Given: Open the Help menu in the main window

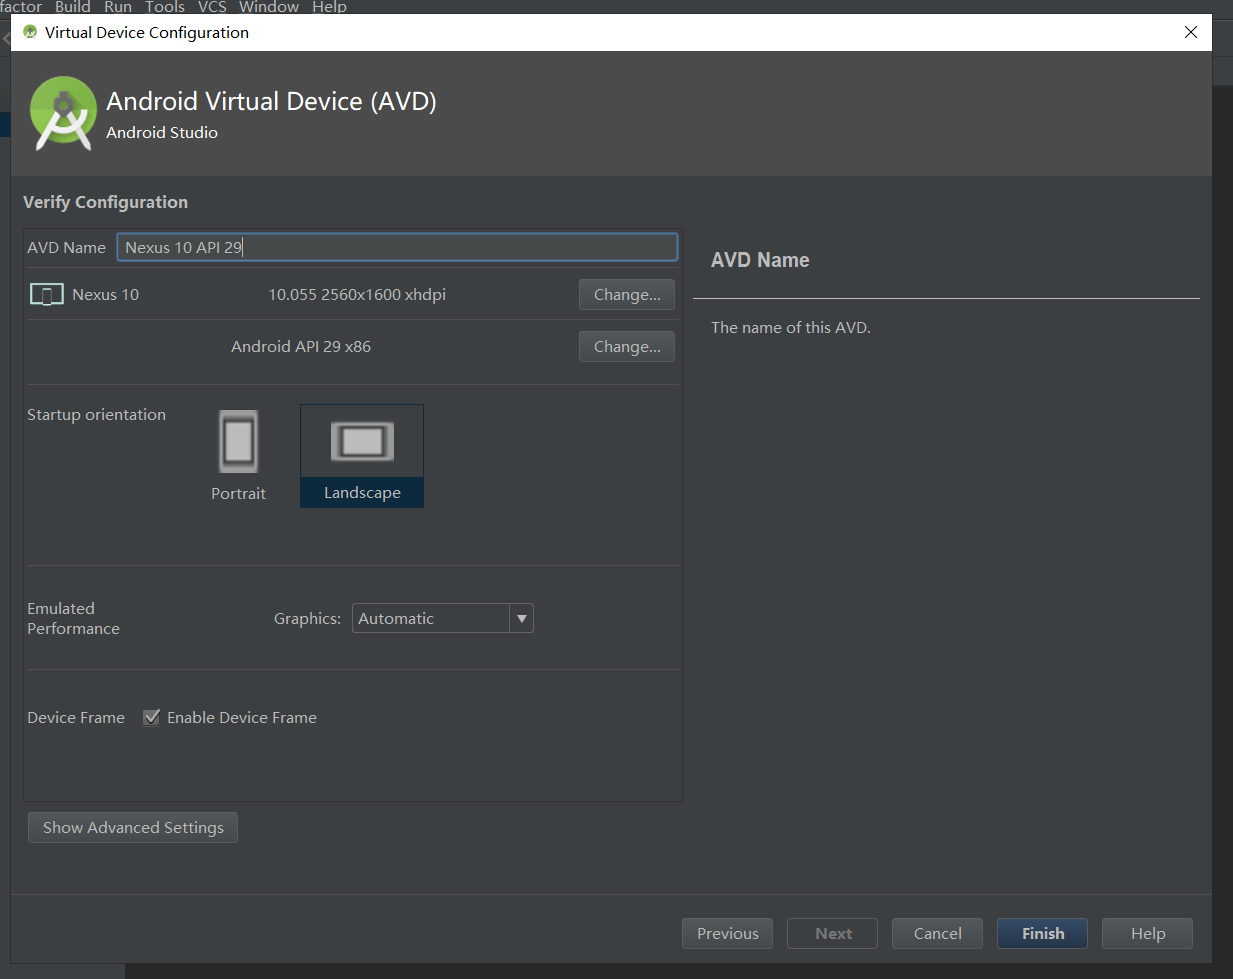Looking at the screenshot, I should [329, 7].
